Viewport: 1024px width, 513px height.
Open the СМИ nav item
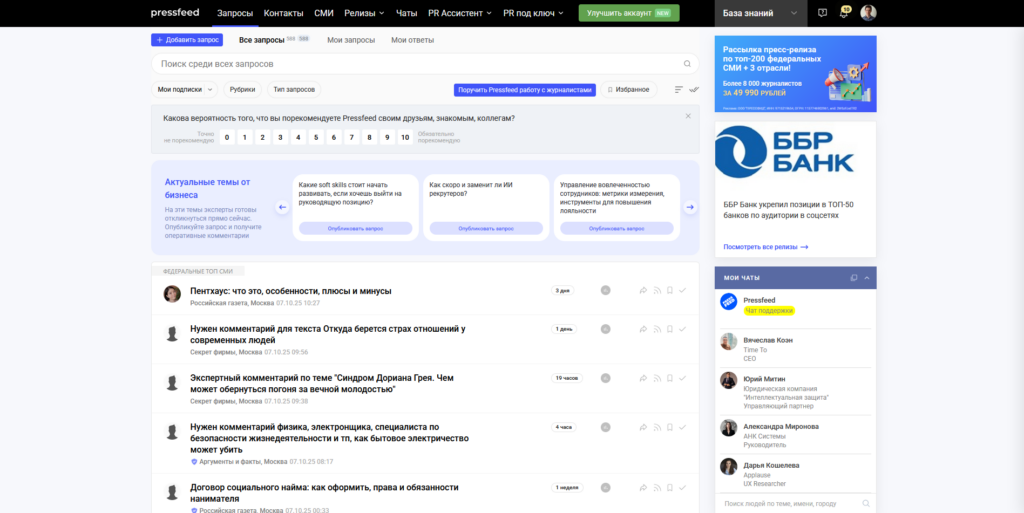coord(324,13)
